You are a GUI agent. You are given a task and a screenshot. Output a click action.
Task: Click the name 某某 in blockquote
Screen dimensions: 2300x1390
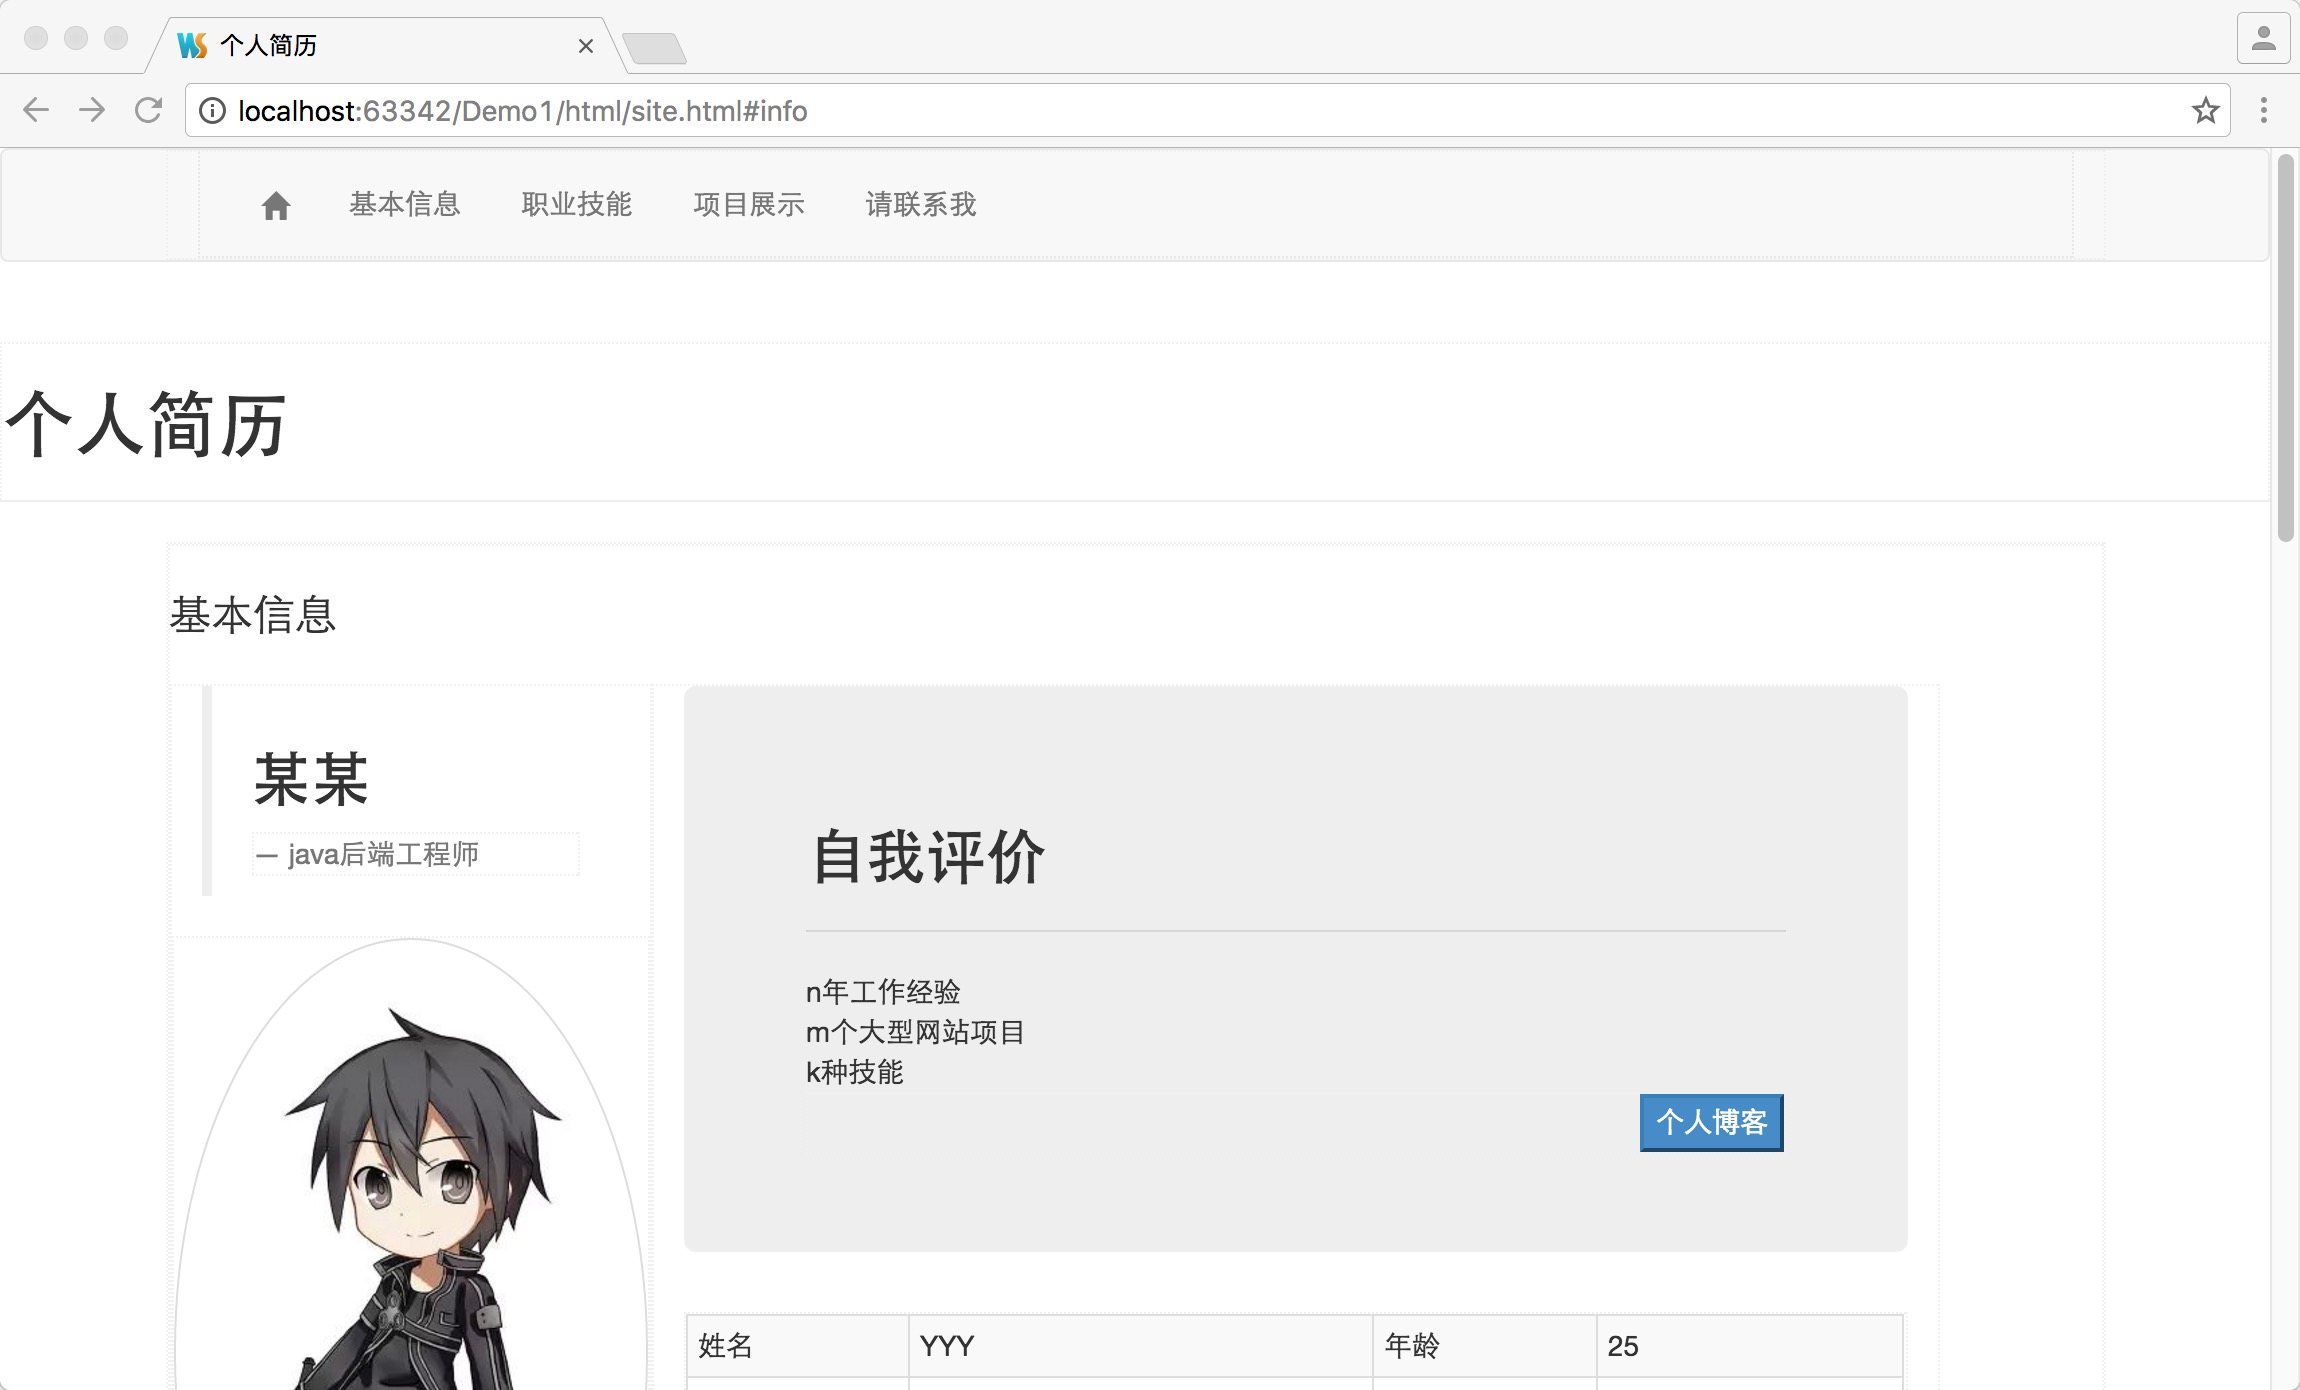coord(311,780)
